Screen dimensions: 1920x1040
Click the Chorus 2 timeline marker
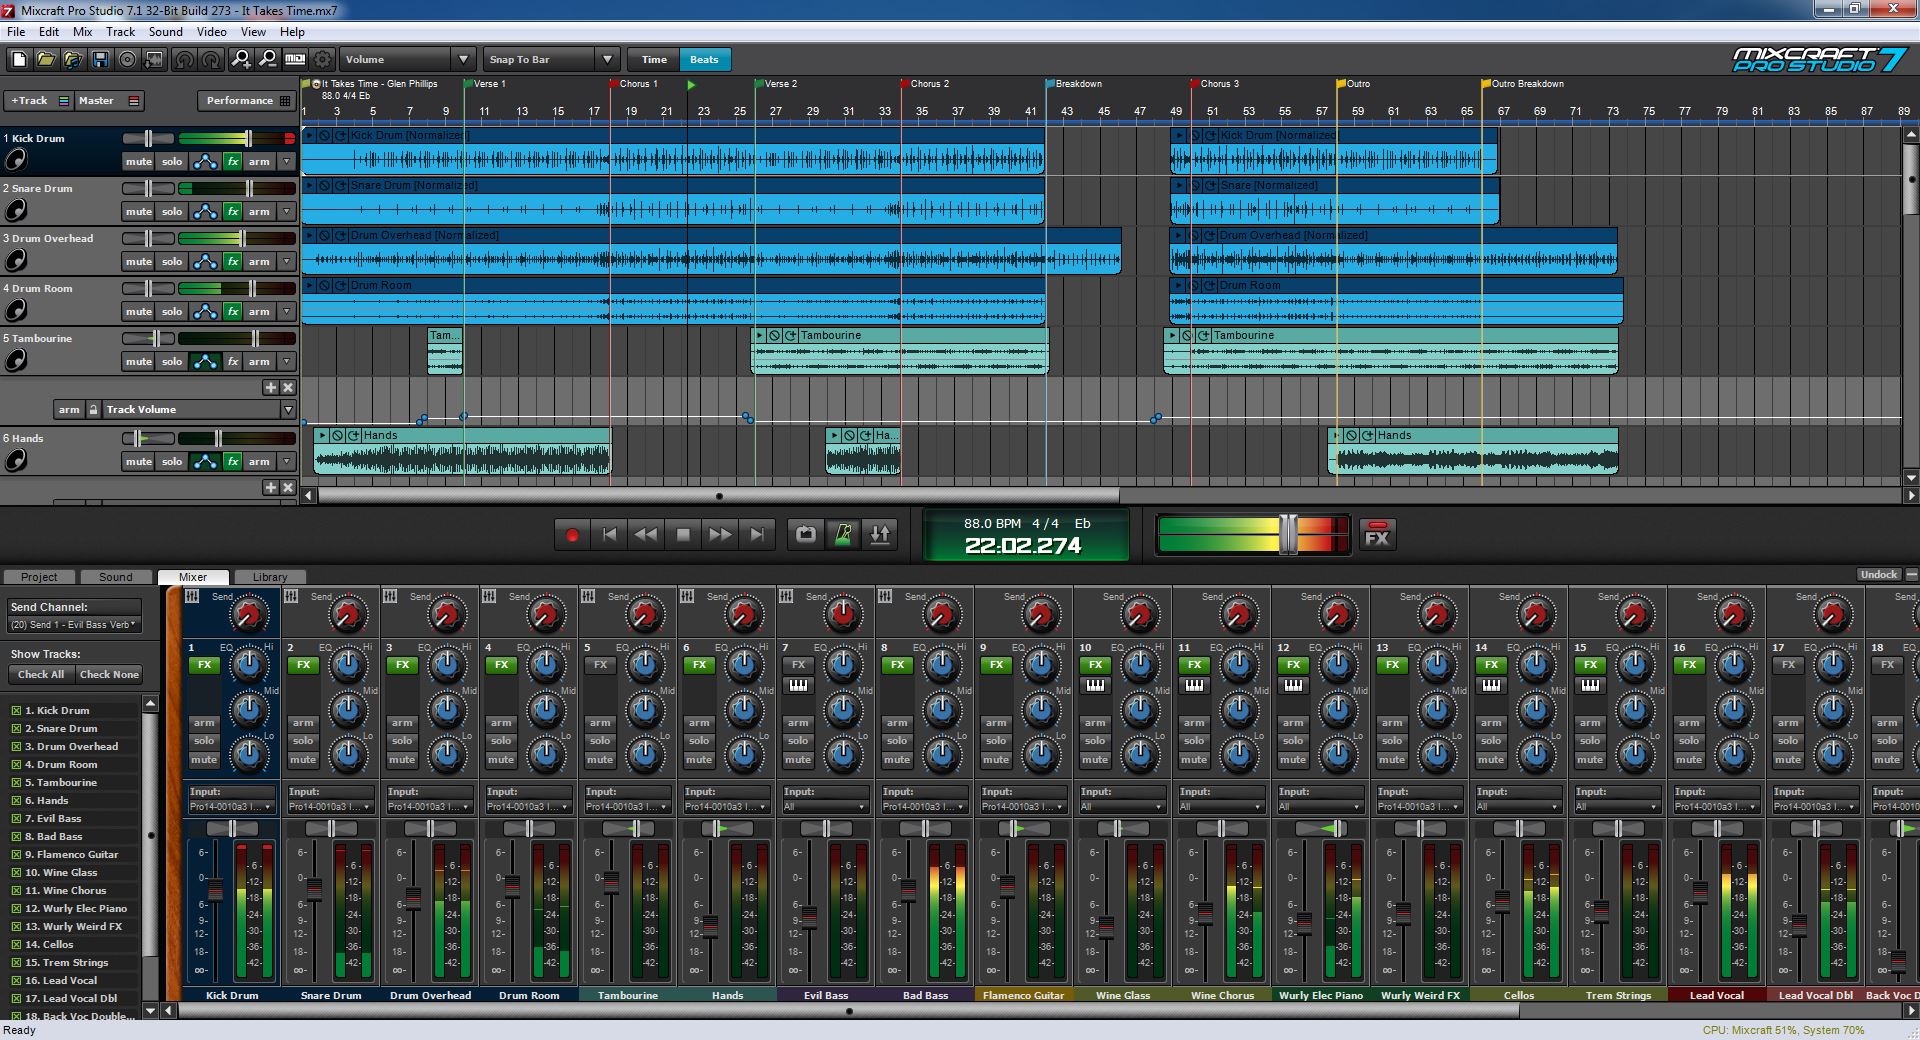coord(925,84)
